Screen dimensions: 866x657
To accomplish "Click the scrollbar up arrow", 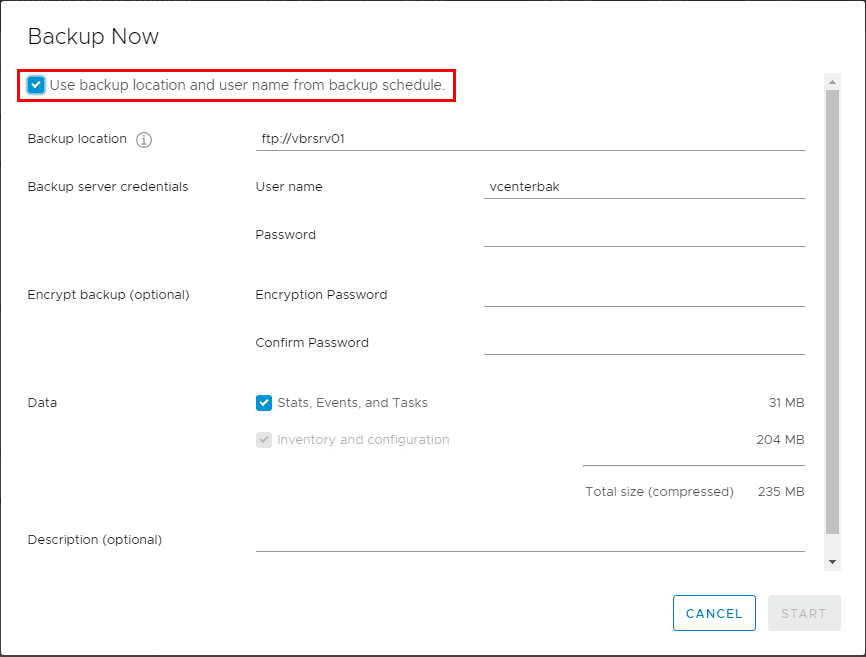I will (x=832, y=80).
